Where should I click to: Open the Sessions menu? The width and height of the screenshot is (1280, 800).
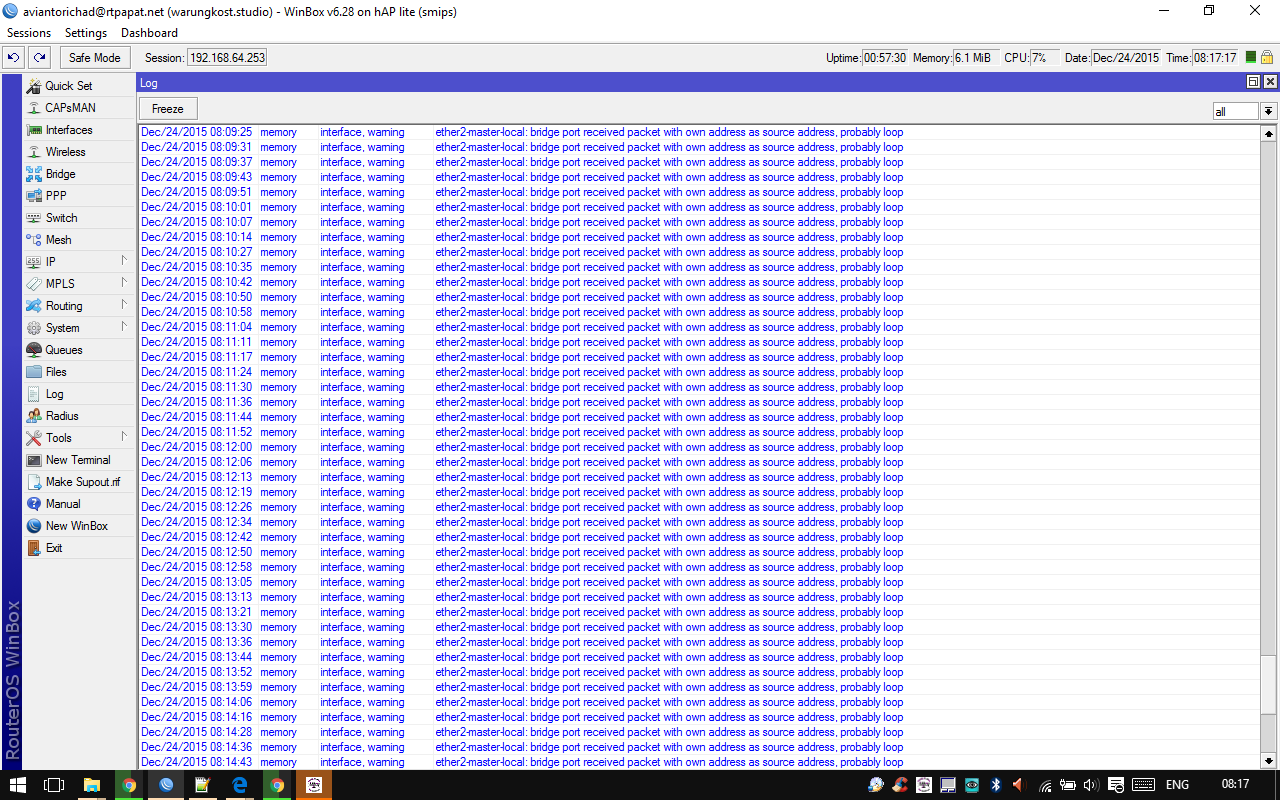[x=28, y=32]
